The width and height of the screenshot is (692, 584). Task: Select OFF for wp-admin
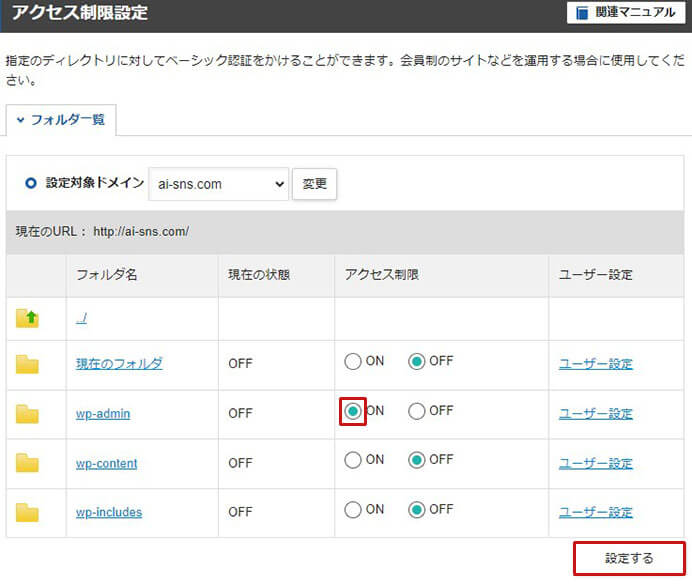click(416, 411)
